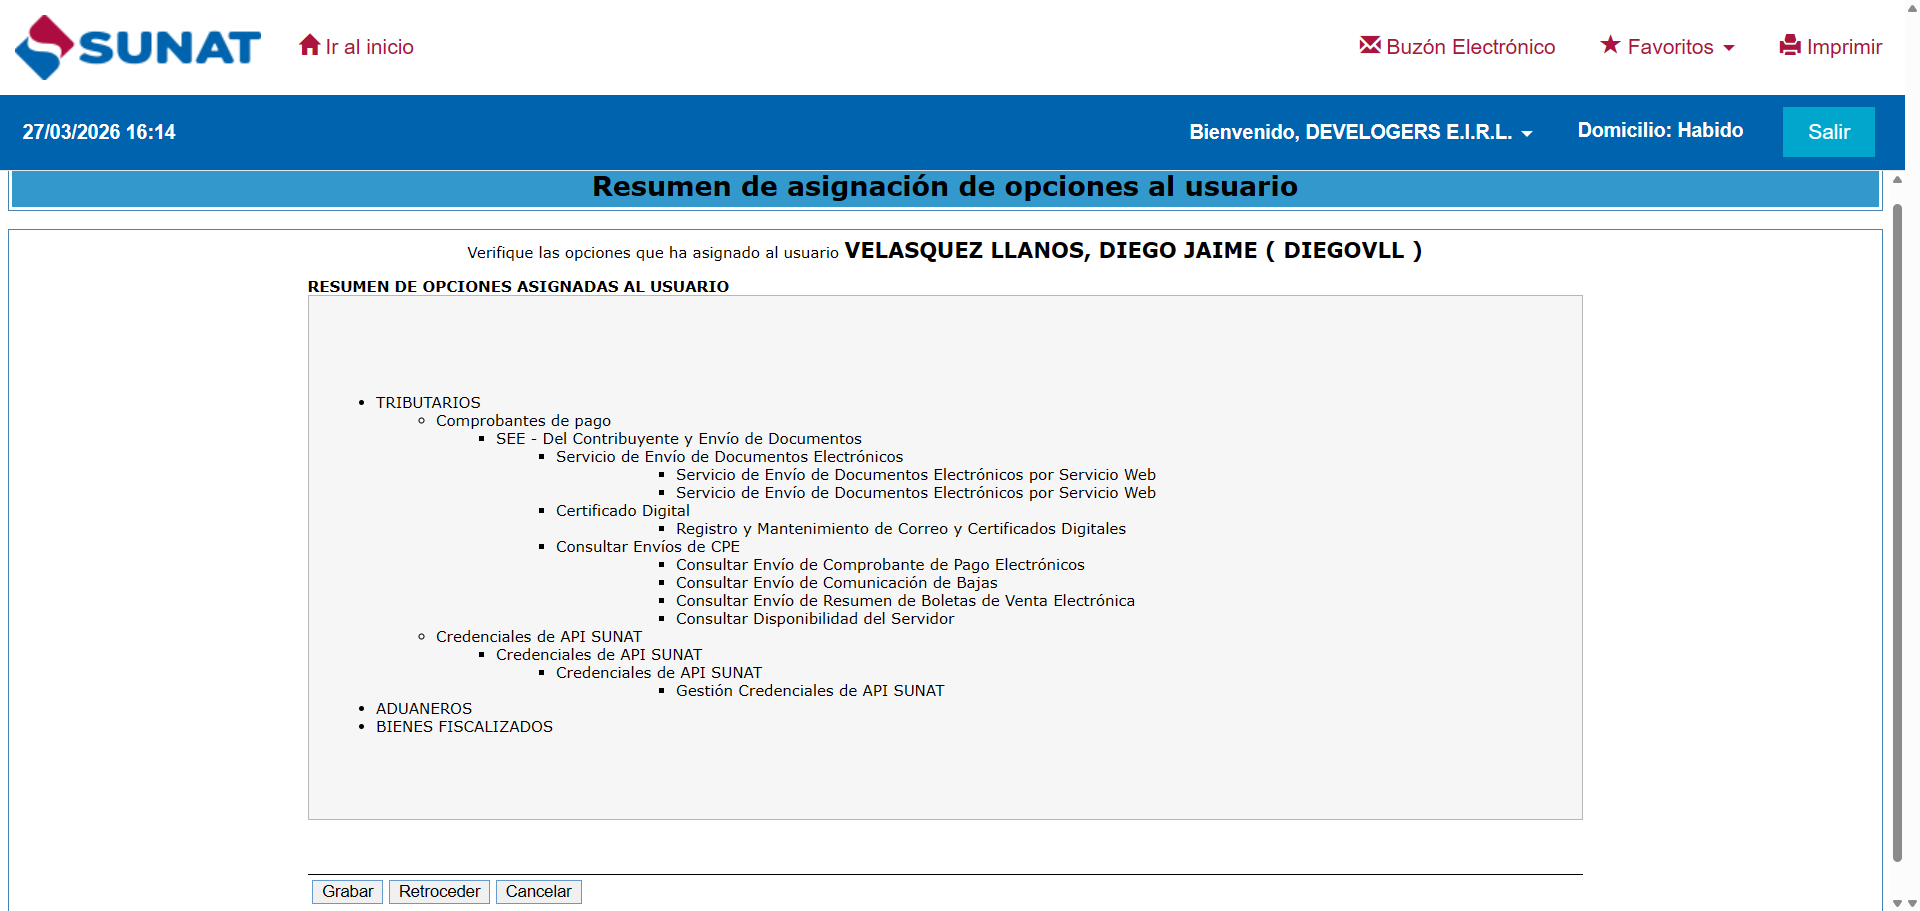Image resolution: width=1920 pixels, height=911 pixels.
Task: Click the Cancelar button
Action: point(538,891)
